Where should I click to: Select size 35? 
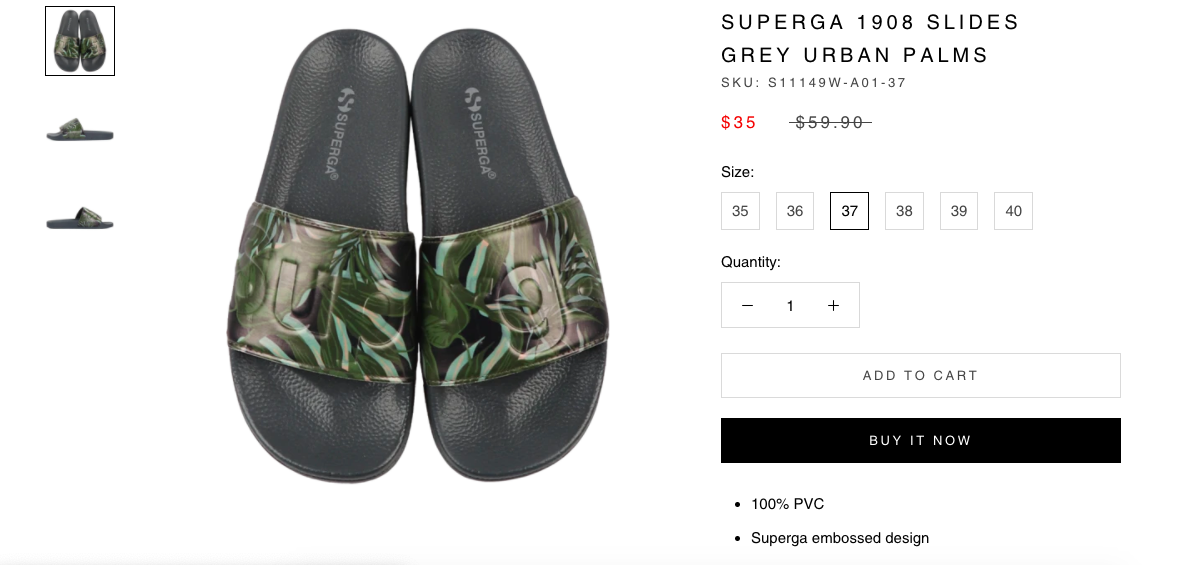pyautogui.click(x=740, y=211)
